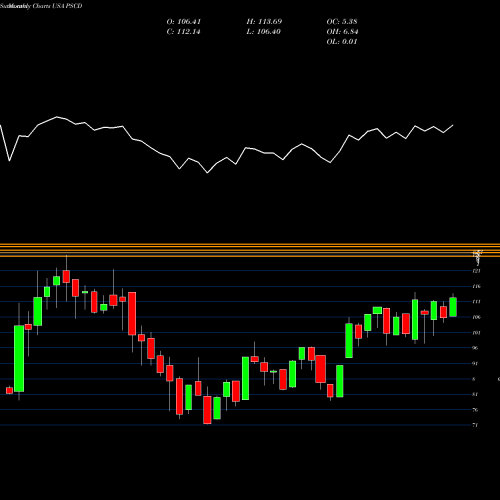
Task: Click the 121 price axis label
Action: [476, 271]
